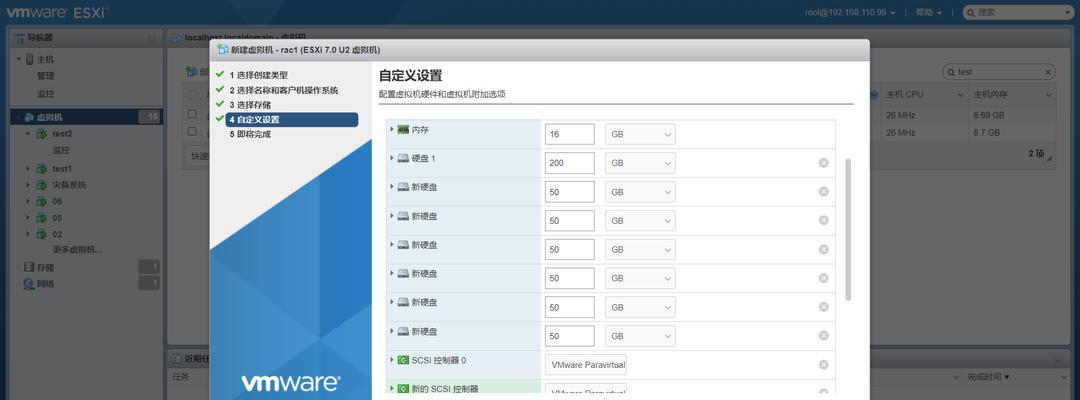Click the 内存 value field showing 16
Screen dimensions: 1080x400
coord(570,134)
